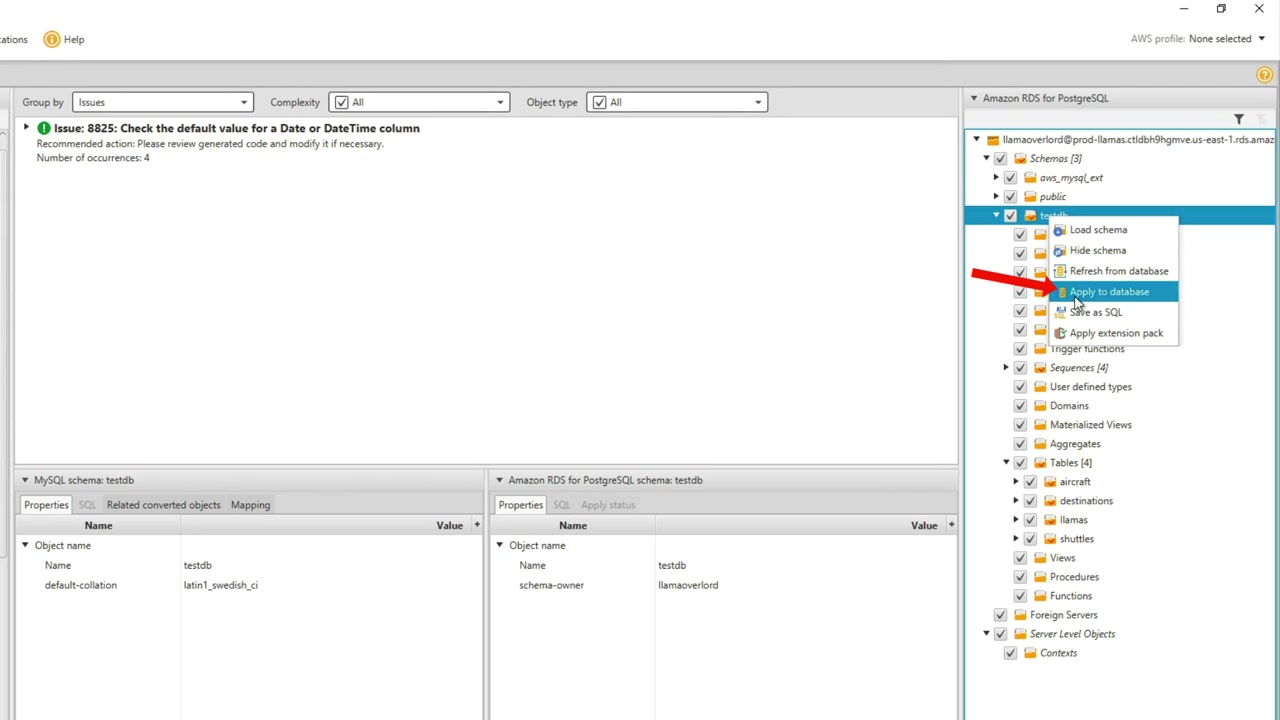Click the filter funnel icon in PostgreSQL panel
The image size is (1280, 720).
tap(1239, 120)
